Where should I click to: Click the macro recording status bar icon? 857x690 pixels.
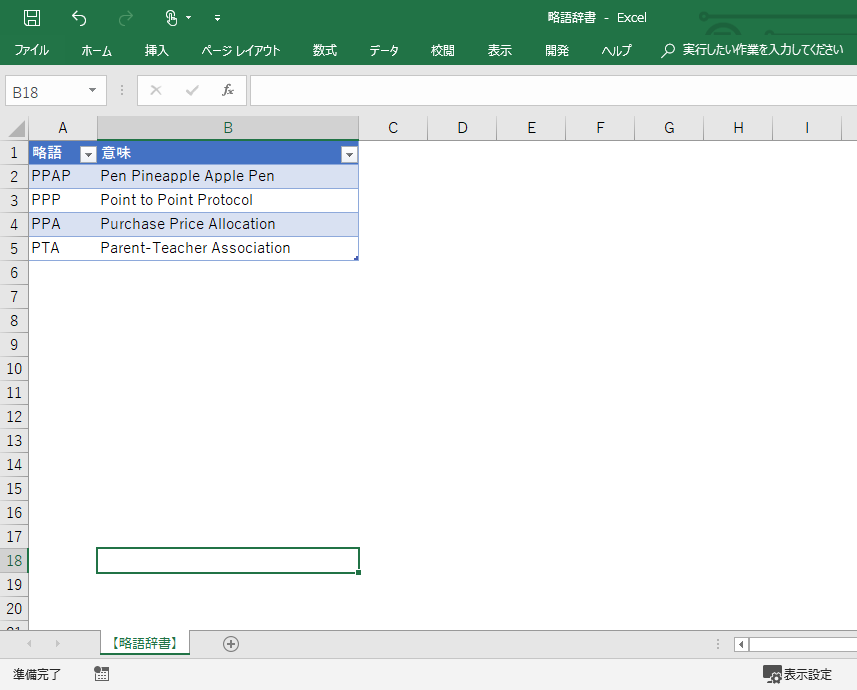[x=102, y=674]
